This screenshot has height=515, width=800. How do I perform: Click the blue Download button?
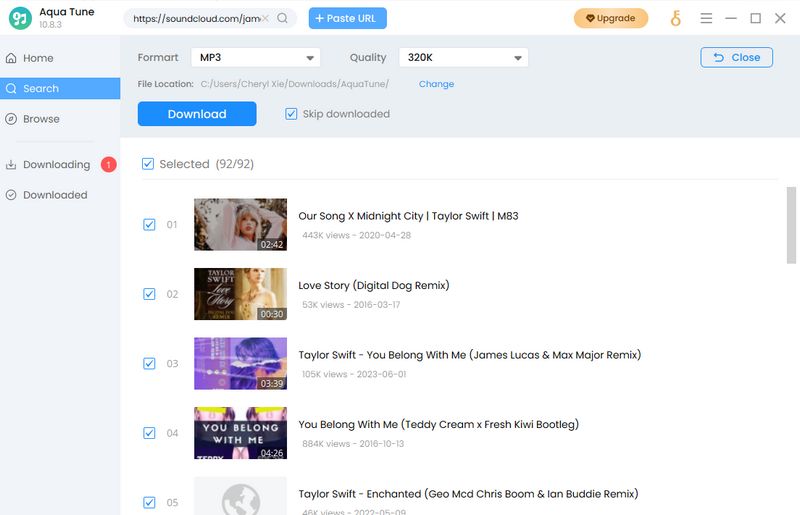197,114
